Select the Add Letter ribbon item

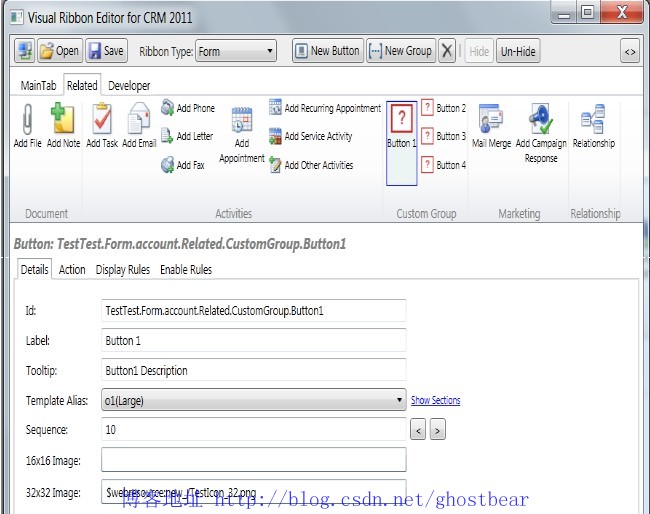point(187,136)
